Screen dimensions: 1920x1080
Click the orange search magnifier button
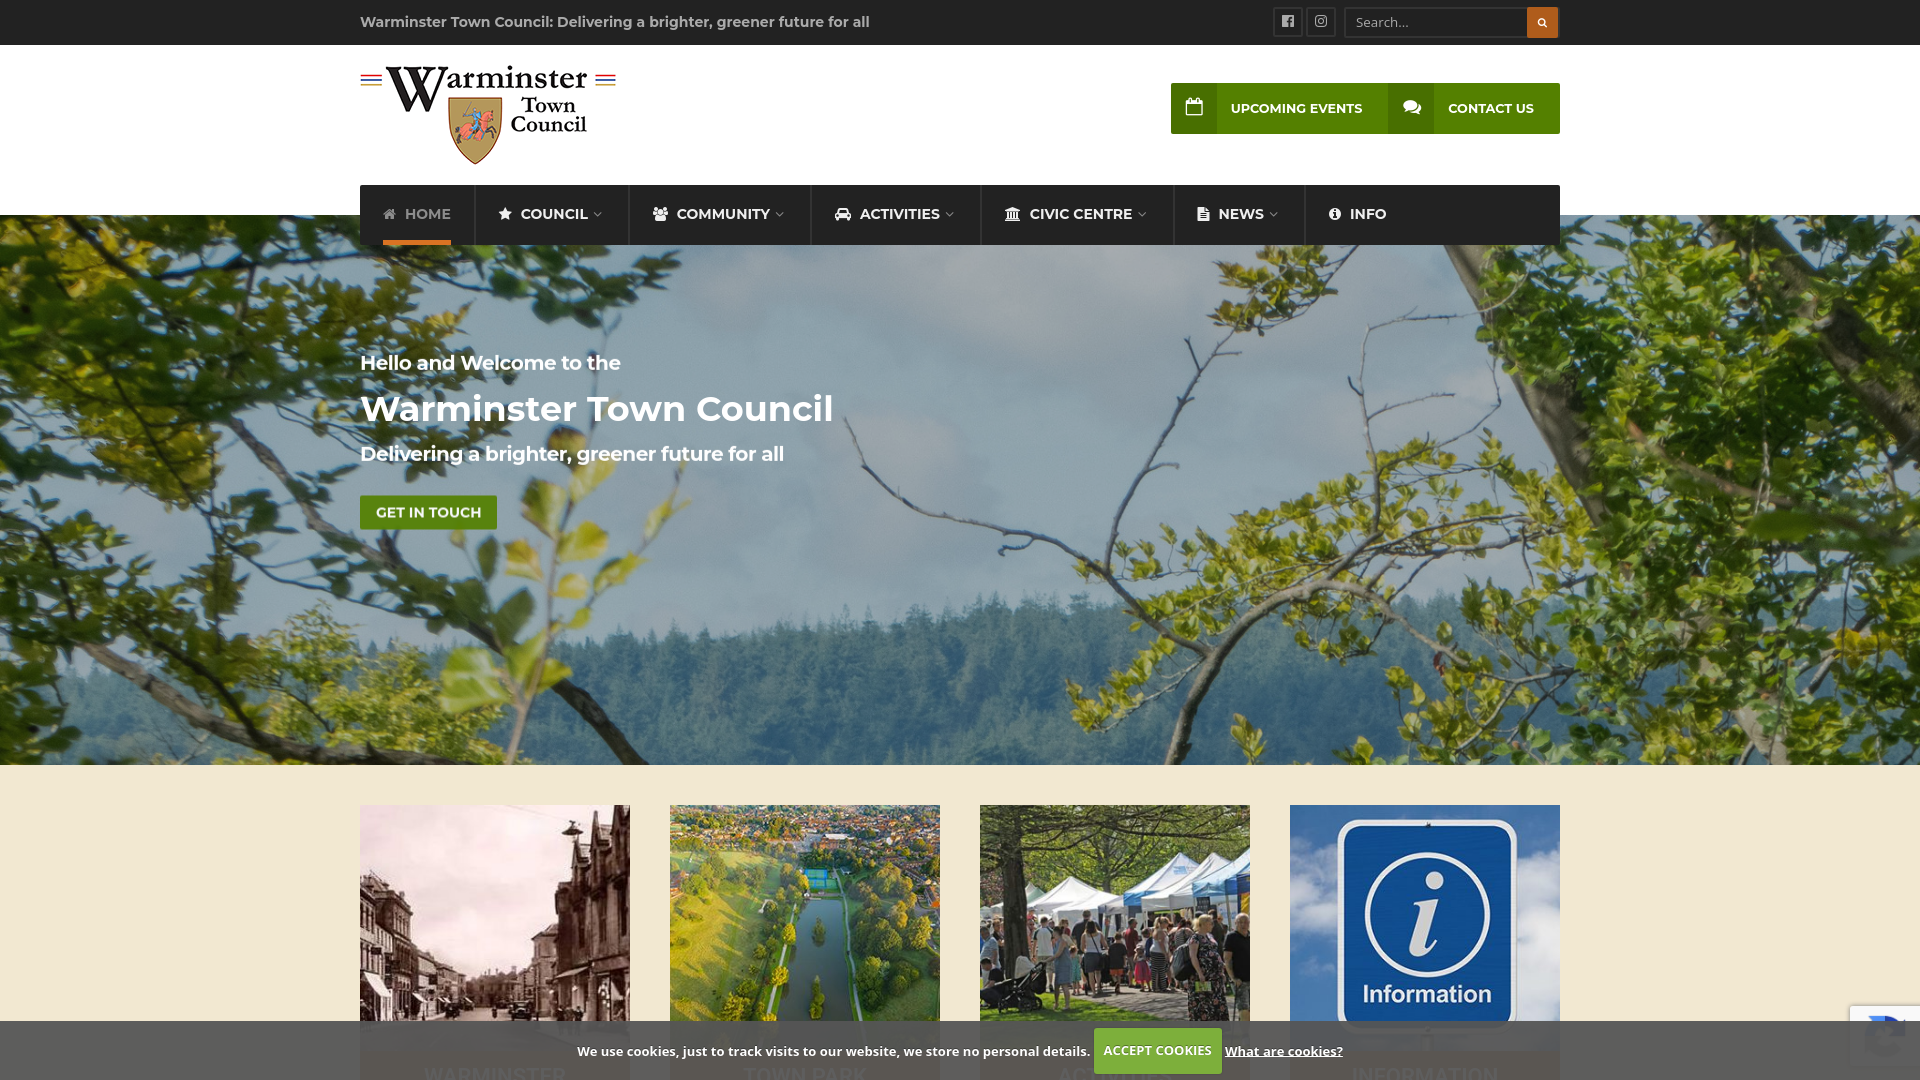[1542, 22]
